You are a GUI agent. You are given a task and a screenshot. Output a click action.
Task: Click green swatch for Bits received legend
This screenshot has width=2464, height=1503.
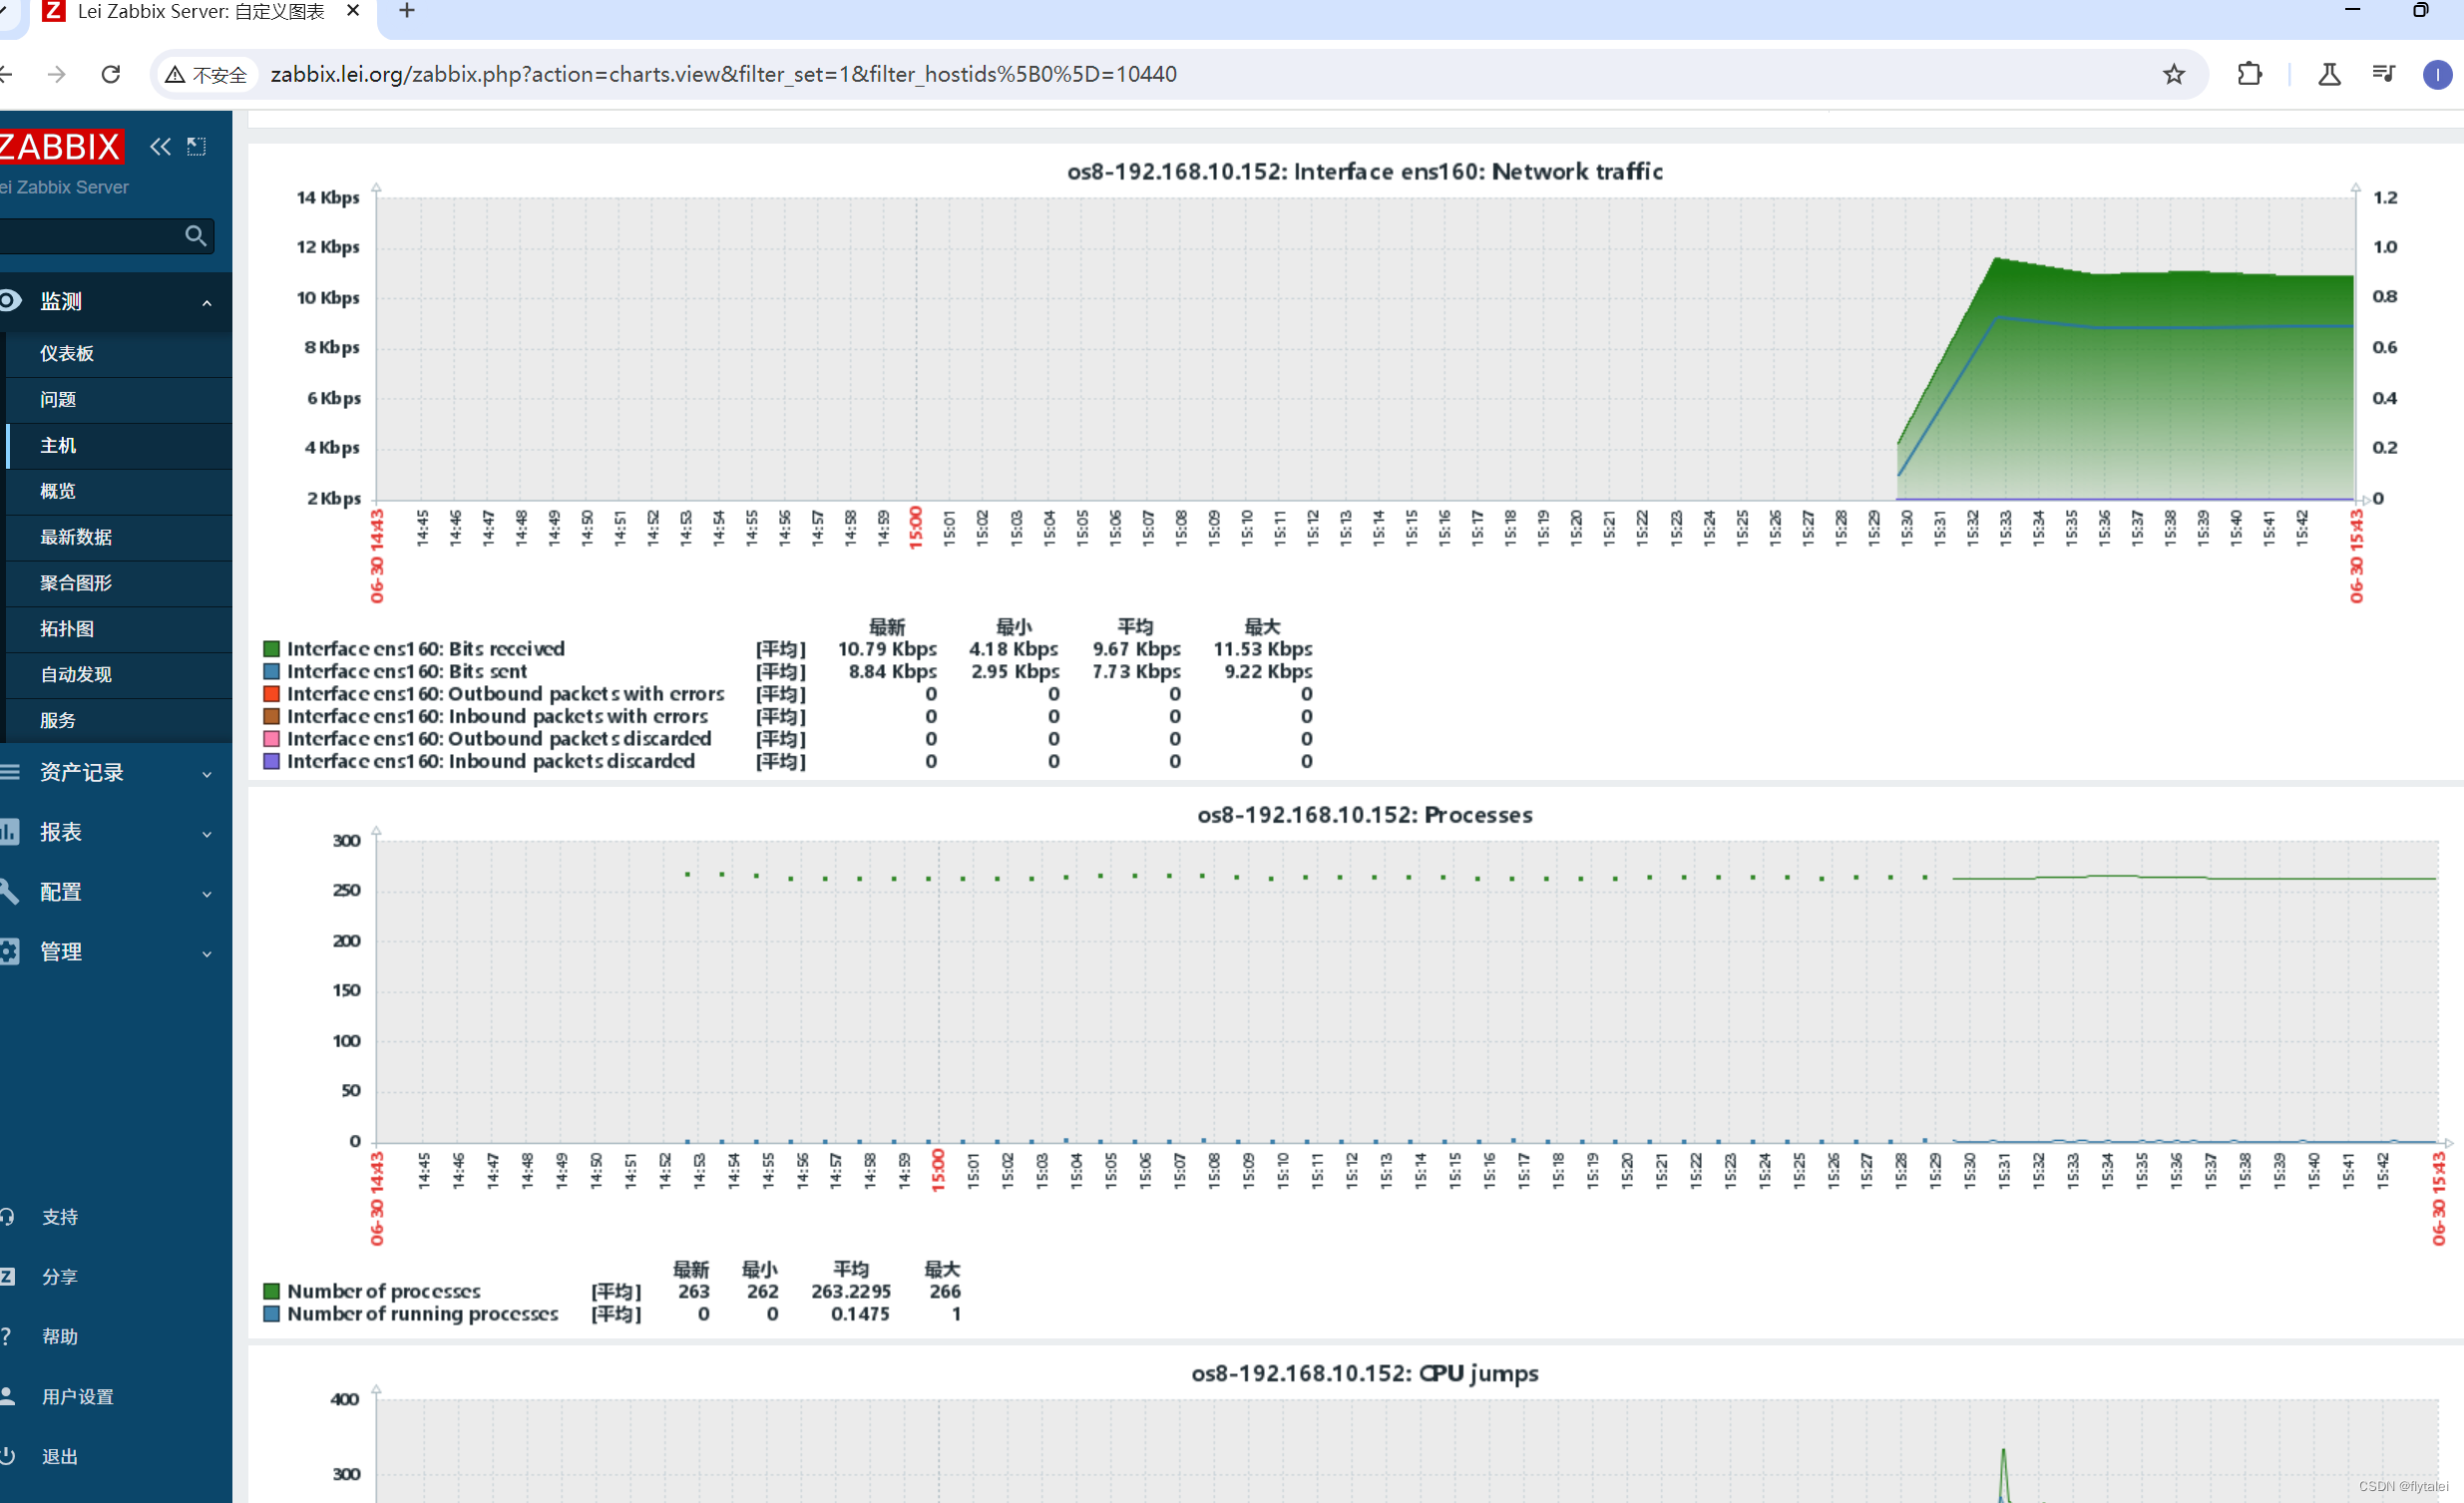tap(271, 649)
